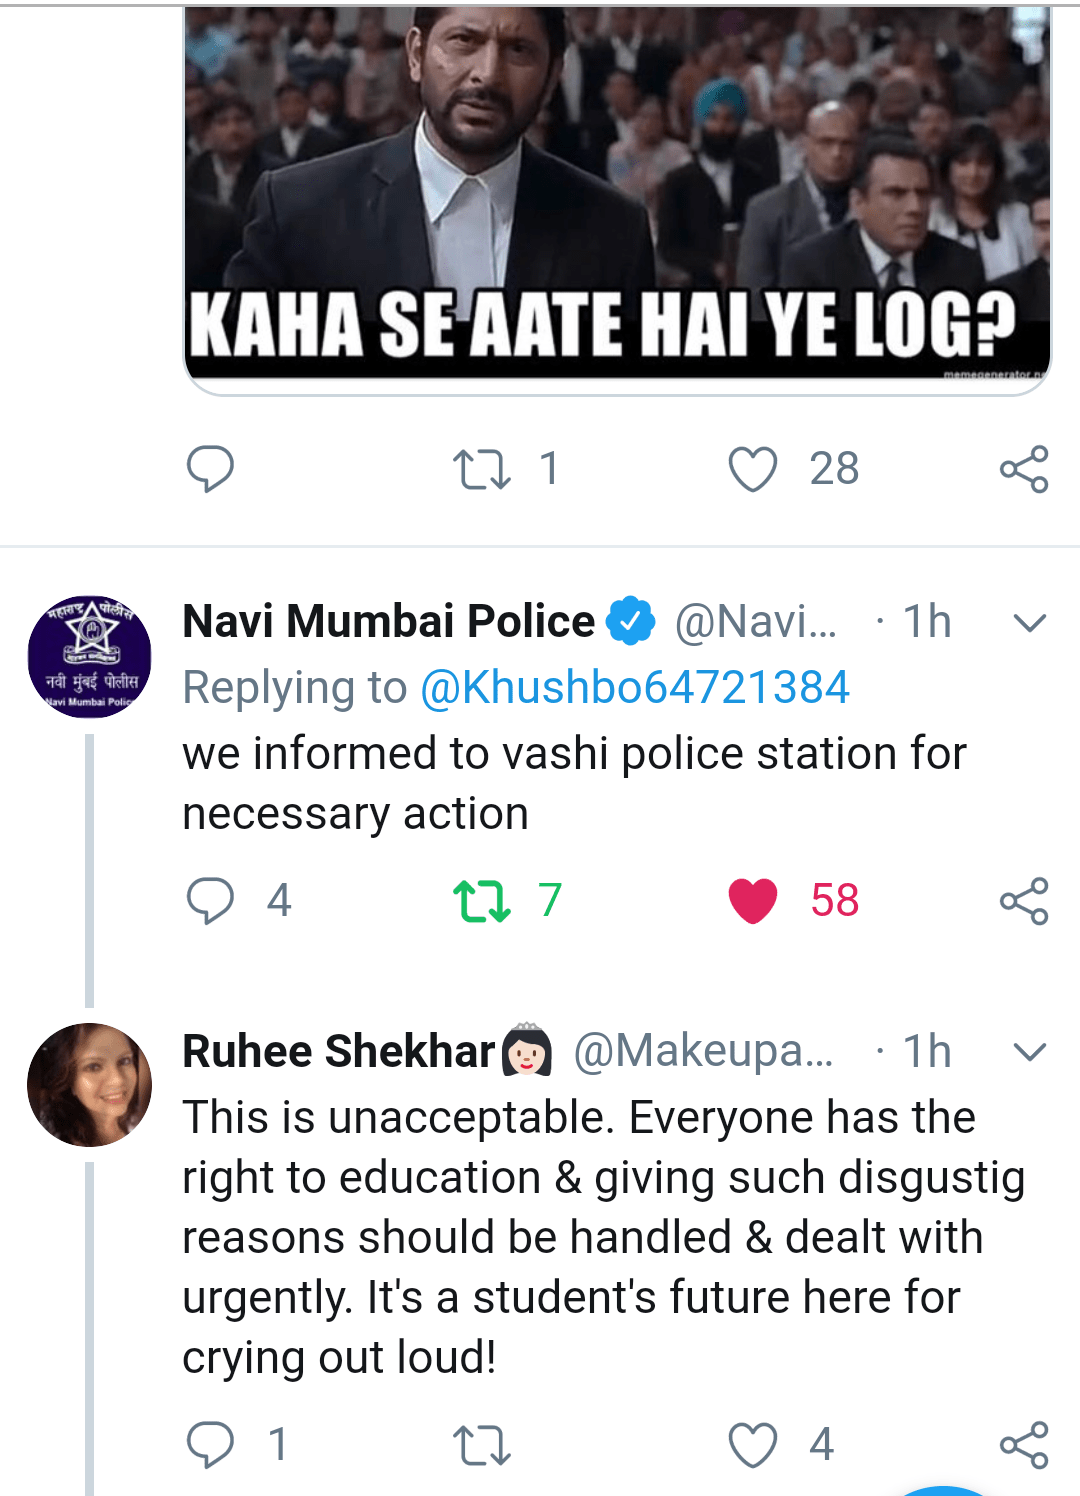Retweet the meme tweet
This screenshot has width=1080, height=1496.
(x=482, y=469)
